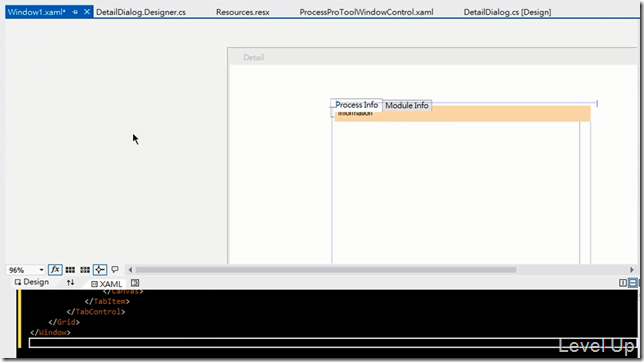Screen dimensions: 644x362
Task: Click the </Window> closing tag in XAML
Action: 50,332
